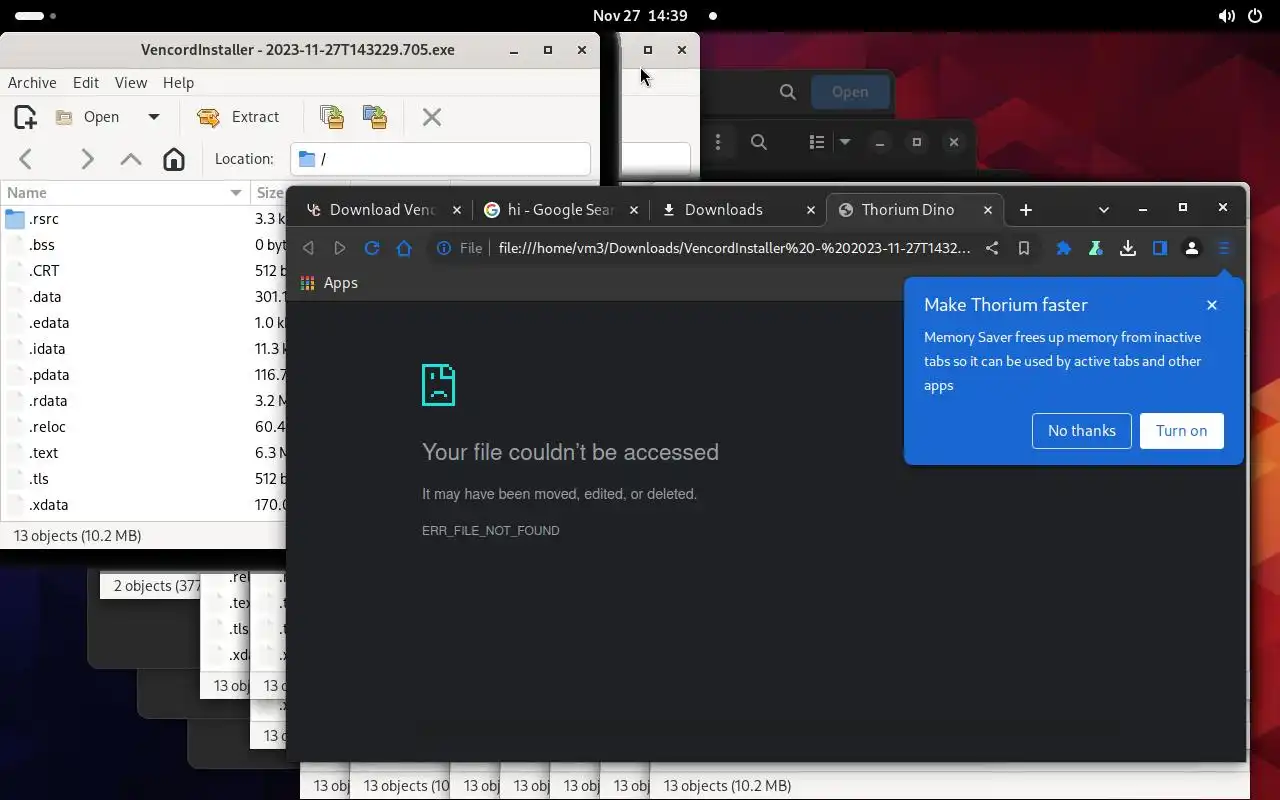Bookmark this tab
This screenshot has height=800, width=1280.
(1024, 248)
